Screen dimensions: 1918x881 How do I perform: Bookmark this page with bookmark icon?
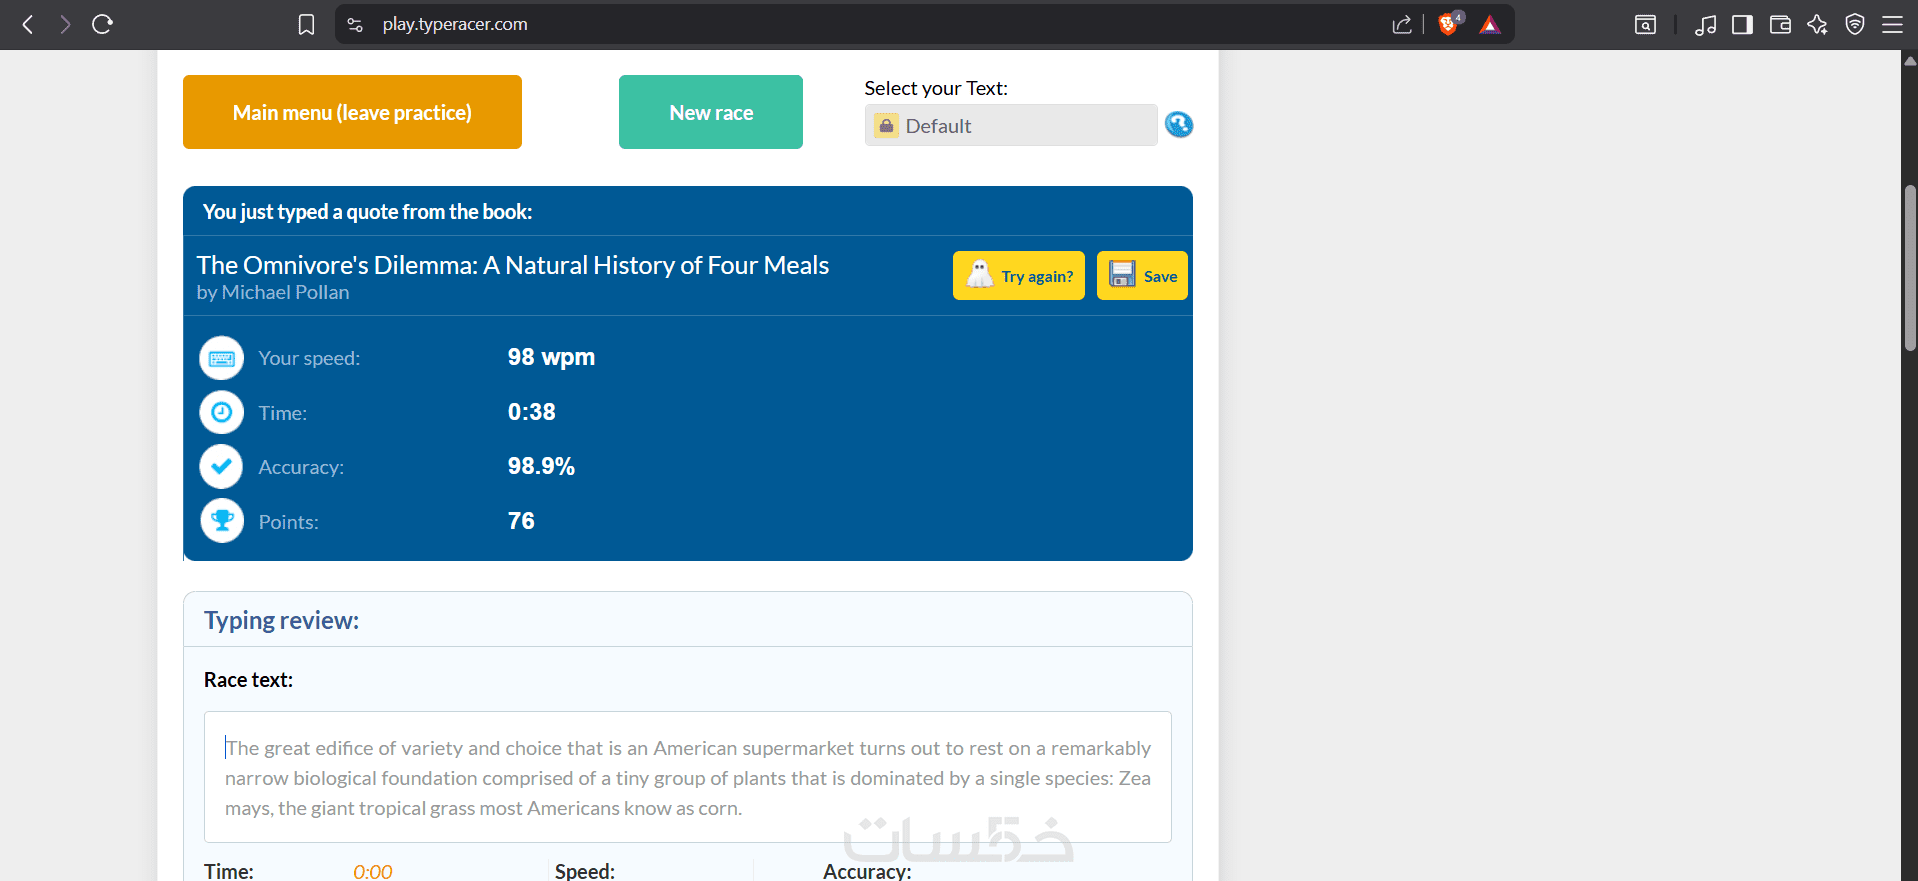pyautogui.click(x=307, y=24)
